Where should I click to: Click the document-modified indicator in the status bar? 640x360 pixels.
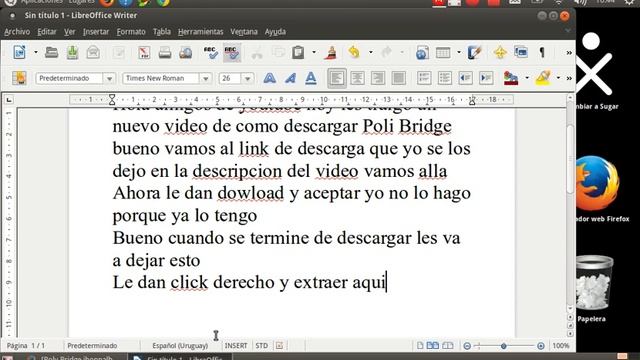coord(279,345)
